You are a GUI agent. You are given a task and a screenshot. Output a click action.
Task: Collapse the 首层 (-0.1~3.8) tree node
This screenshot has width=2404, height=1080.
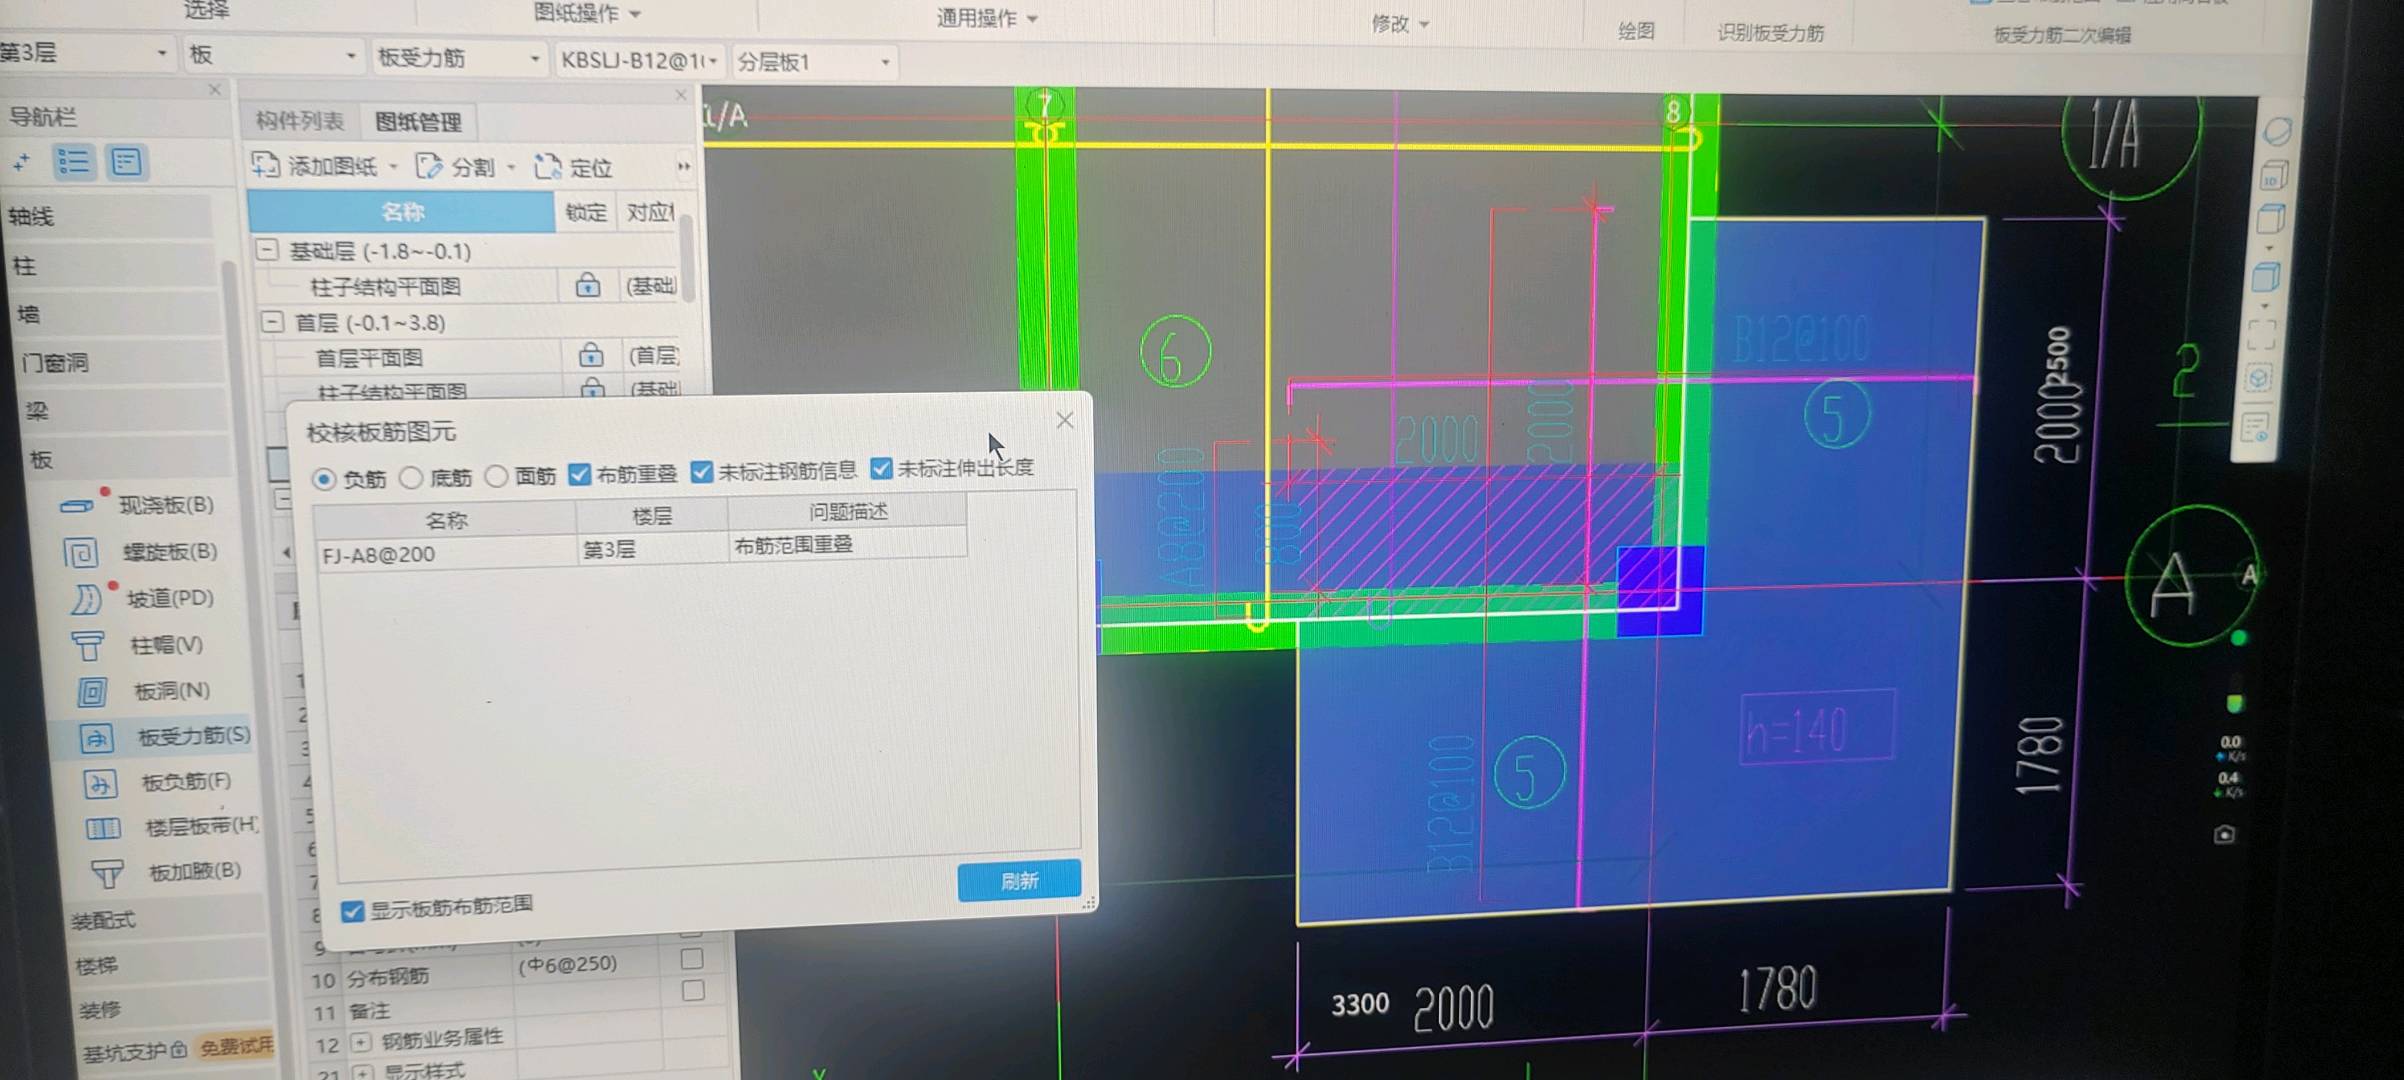click(x=272, y=321)
